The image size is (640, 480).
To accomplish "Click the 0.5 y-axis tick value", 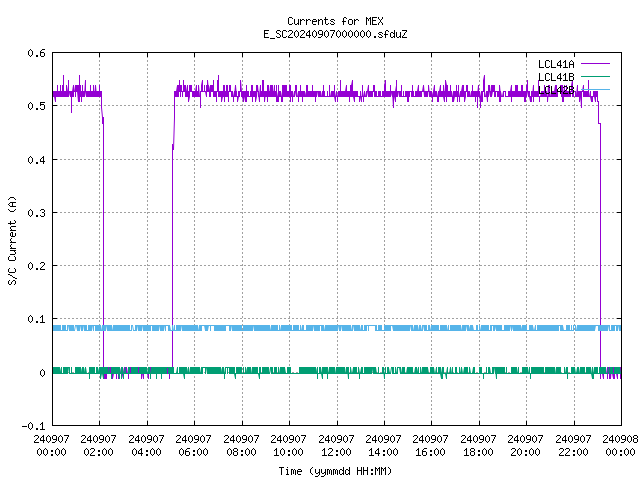I will click(36, 106).
